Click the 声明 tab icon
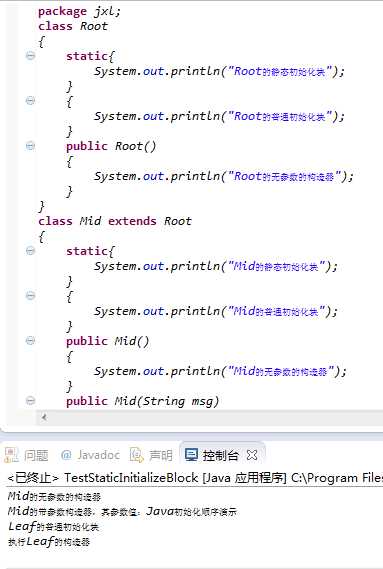The width and height of the screenshot is (383, 569). [x=137, y=455]
